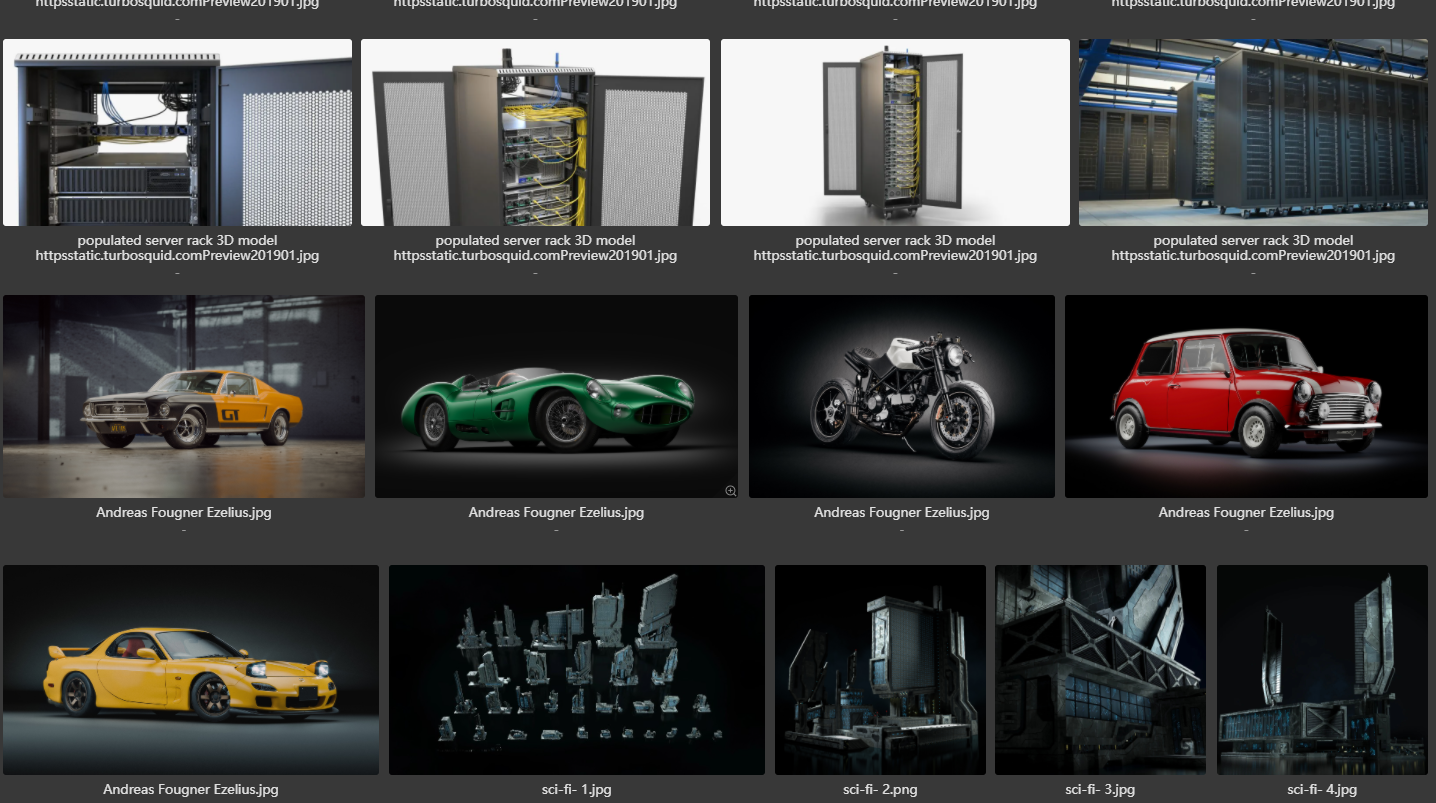Select the data center server row image
Screen dimensions: 1436x803
pyautogui.click(x=1253, y=133)
